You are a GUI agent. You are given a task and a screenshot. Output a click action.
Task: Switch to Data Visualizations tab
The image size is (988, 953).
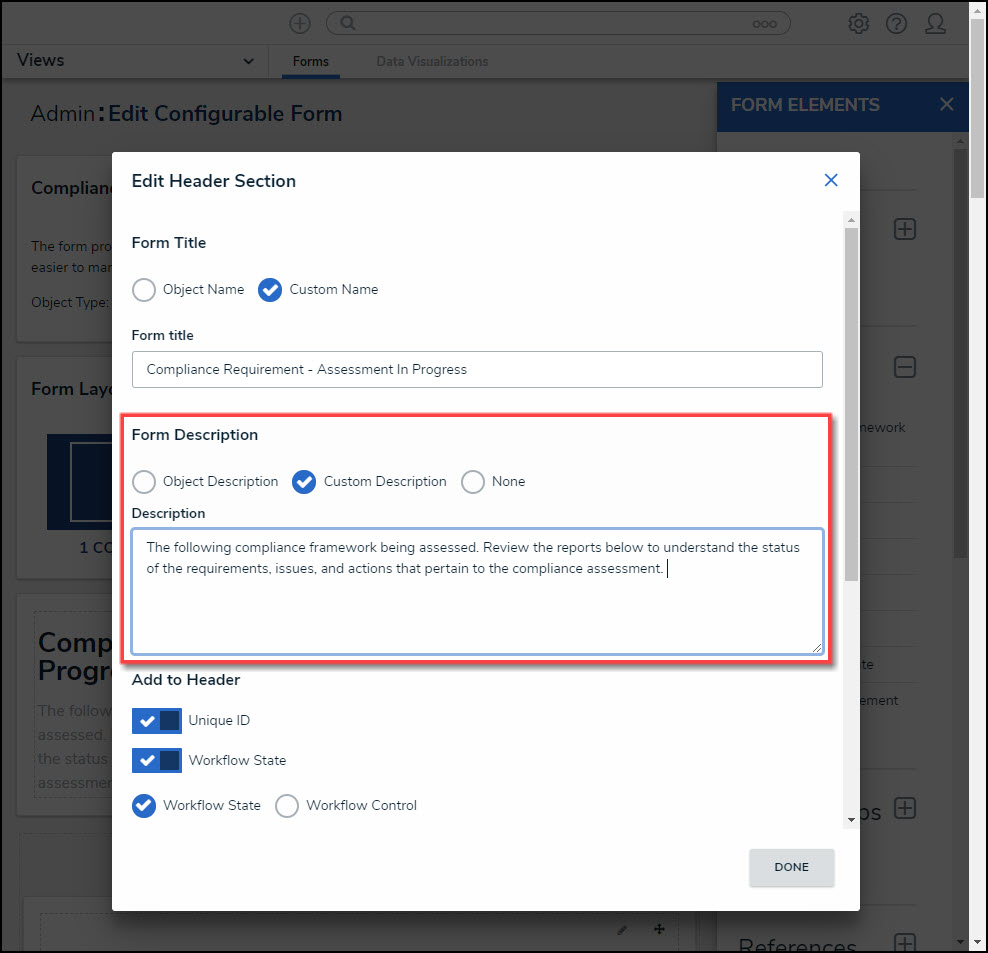click(432, 62)
